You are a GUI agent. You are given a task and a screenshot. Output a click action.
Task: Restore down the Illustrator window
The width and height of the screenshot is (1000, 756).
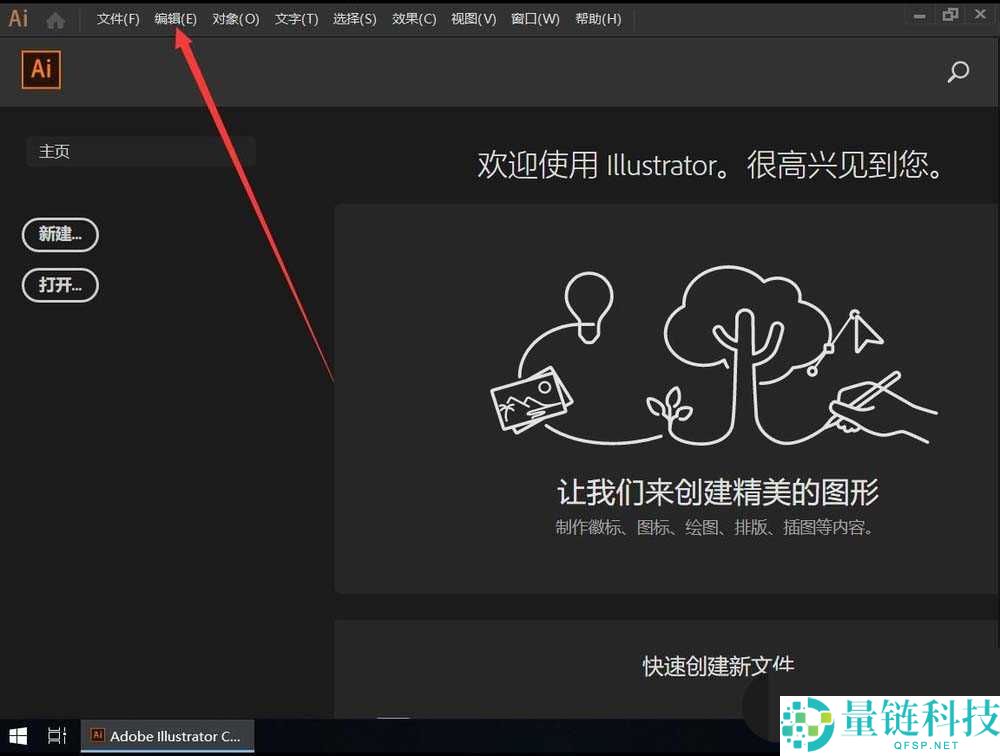(950, 14)
